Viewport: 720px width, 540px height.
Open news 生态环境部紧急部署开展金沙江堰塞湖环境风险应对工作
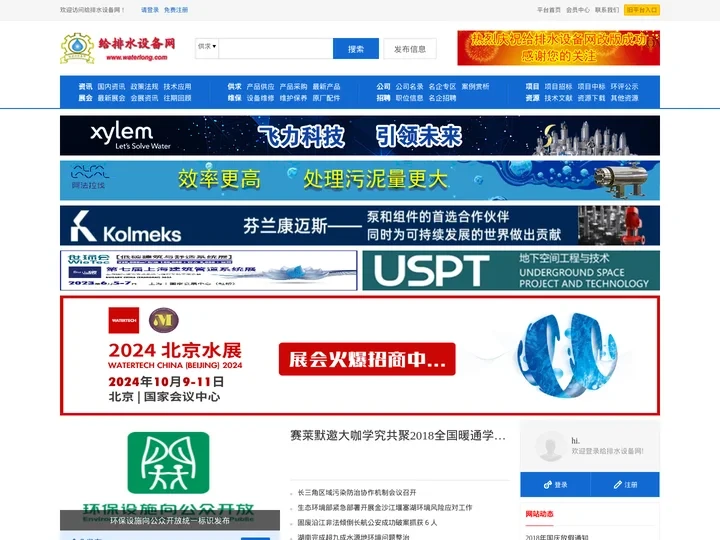[x=385, y=507]
